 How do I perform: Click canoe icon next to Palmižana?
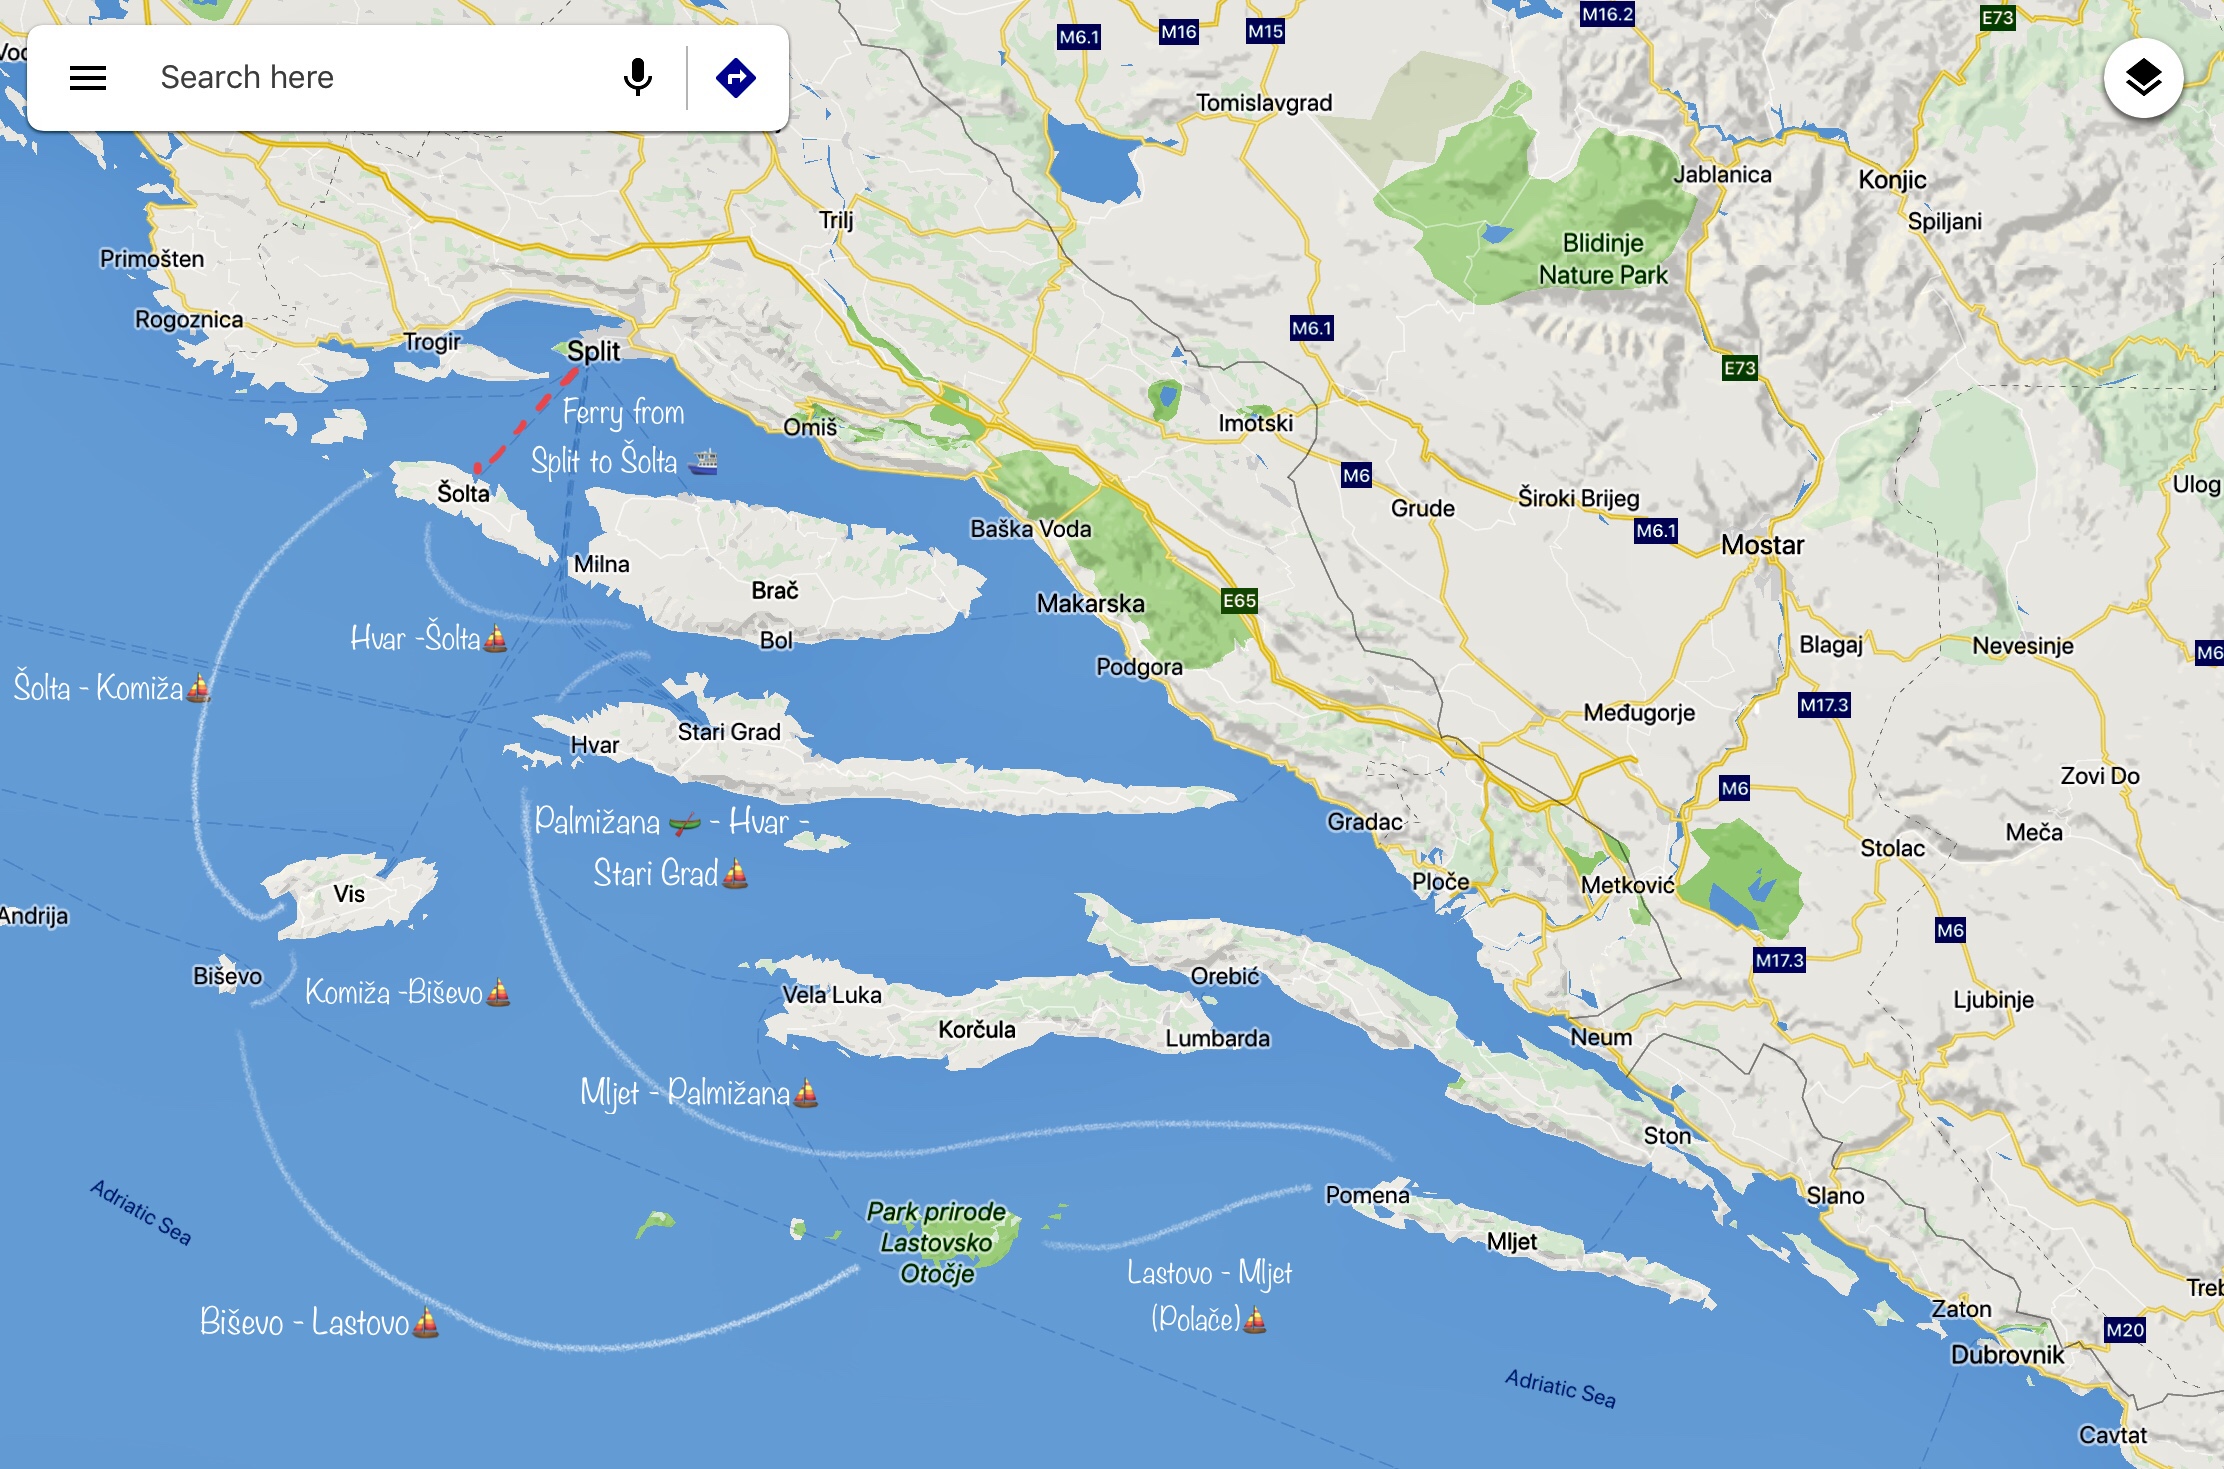coord(685,824)
